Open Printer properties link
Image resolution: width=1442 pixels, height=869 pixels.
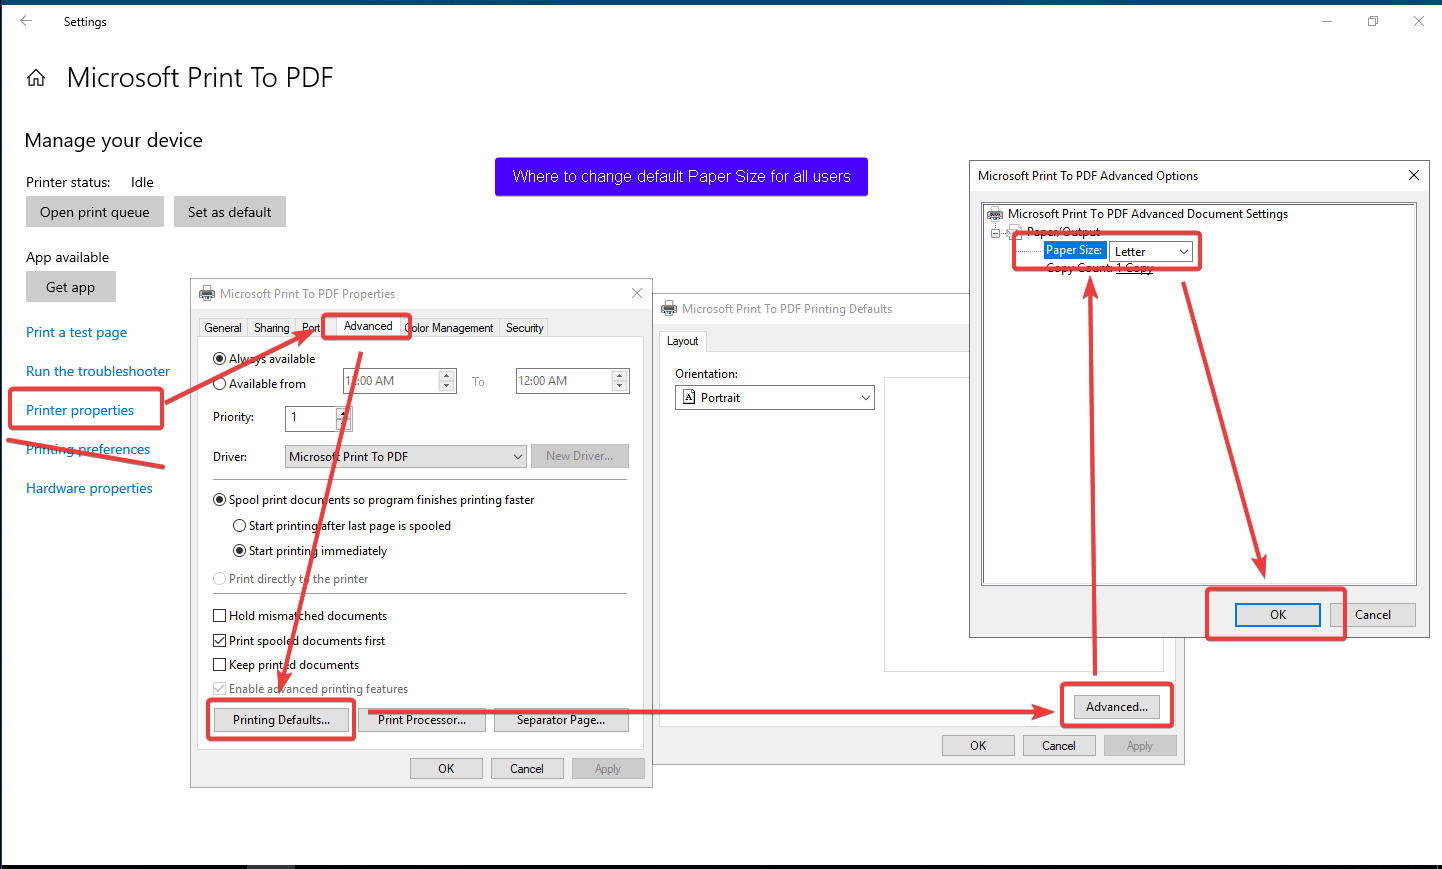[80, 410]
